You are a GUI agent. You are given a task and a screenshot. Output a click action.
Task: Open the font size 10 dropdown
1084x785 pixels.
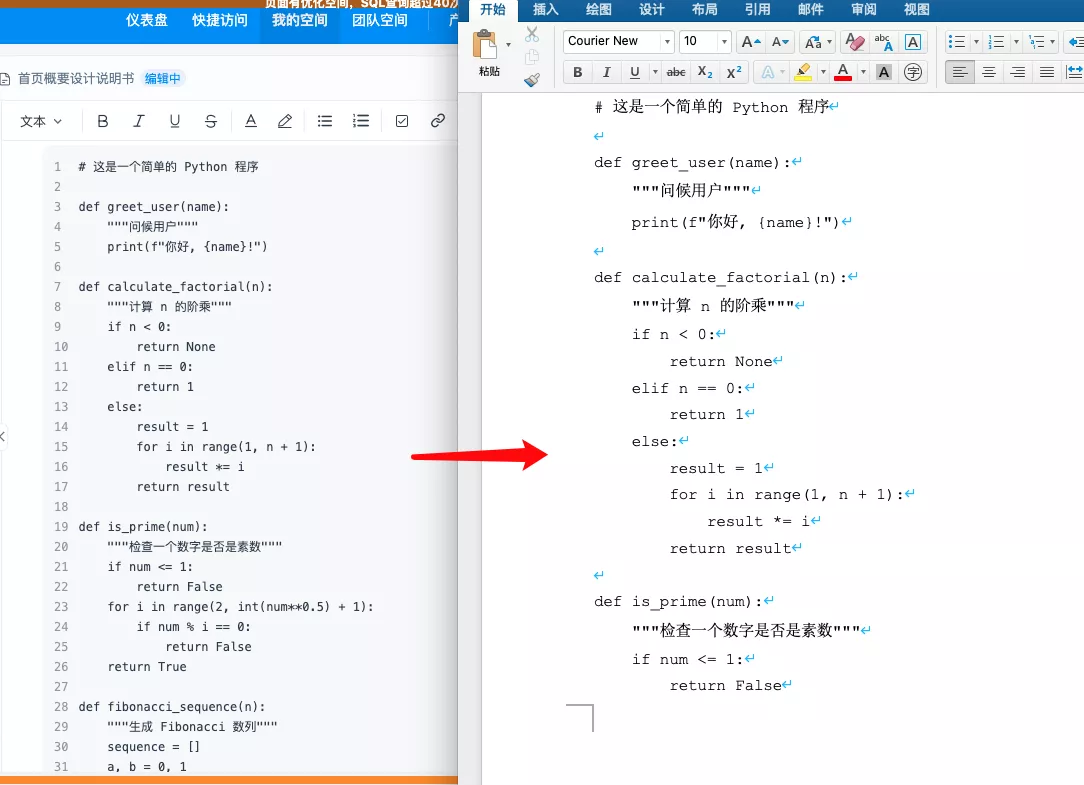[x=724, y=41]
